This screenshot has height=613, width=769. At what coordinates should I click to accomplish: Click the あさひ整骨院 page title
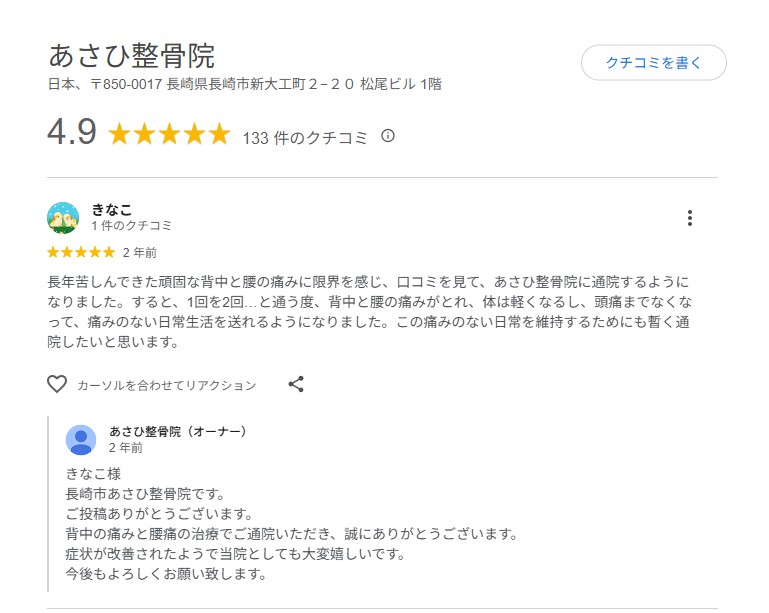coord(131,55)
